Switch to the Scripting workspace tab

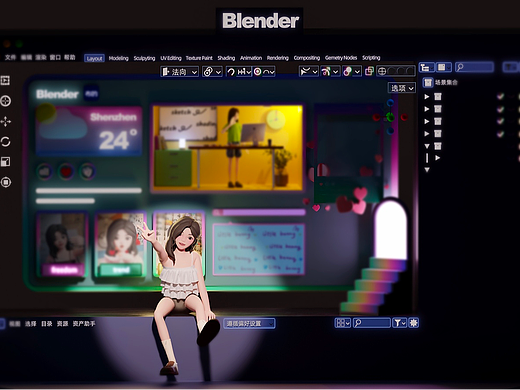[371, 58]
